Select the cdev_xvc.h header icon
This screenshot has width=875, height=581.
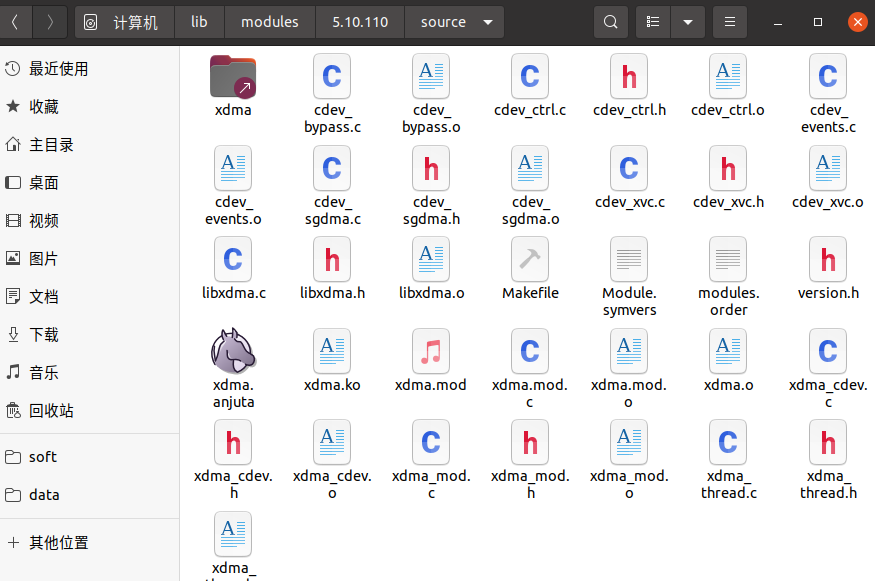[728, 168]
